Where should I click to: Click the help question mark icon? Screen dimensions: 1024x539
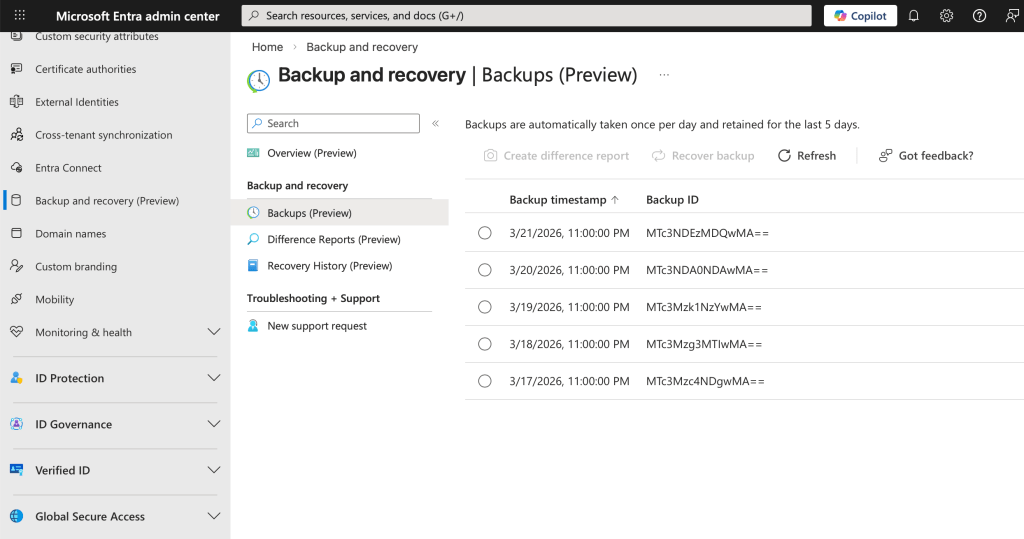point(979,16)
